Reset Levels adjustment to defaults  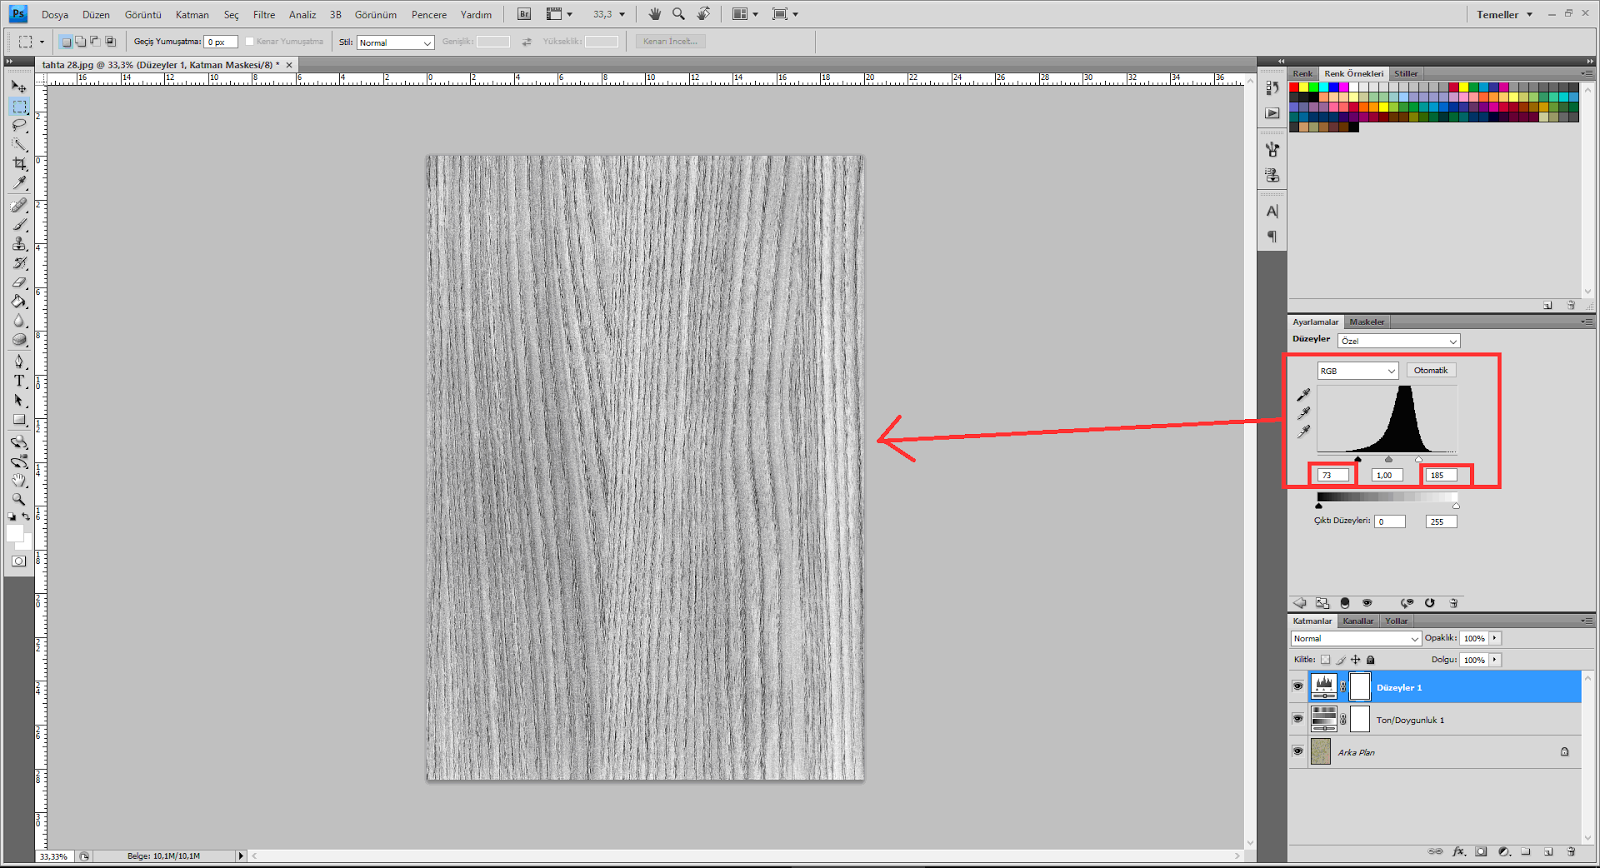pos(1430,603)
